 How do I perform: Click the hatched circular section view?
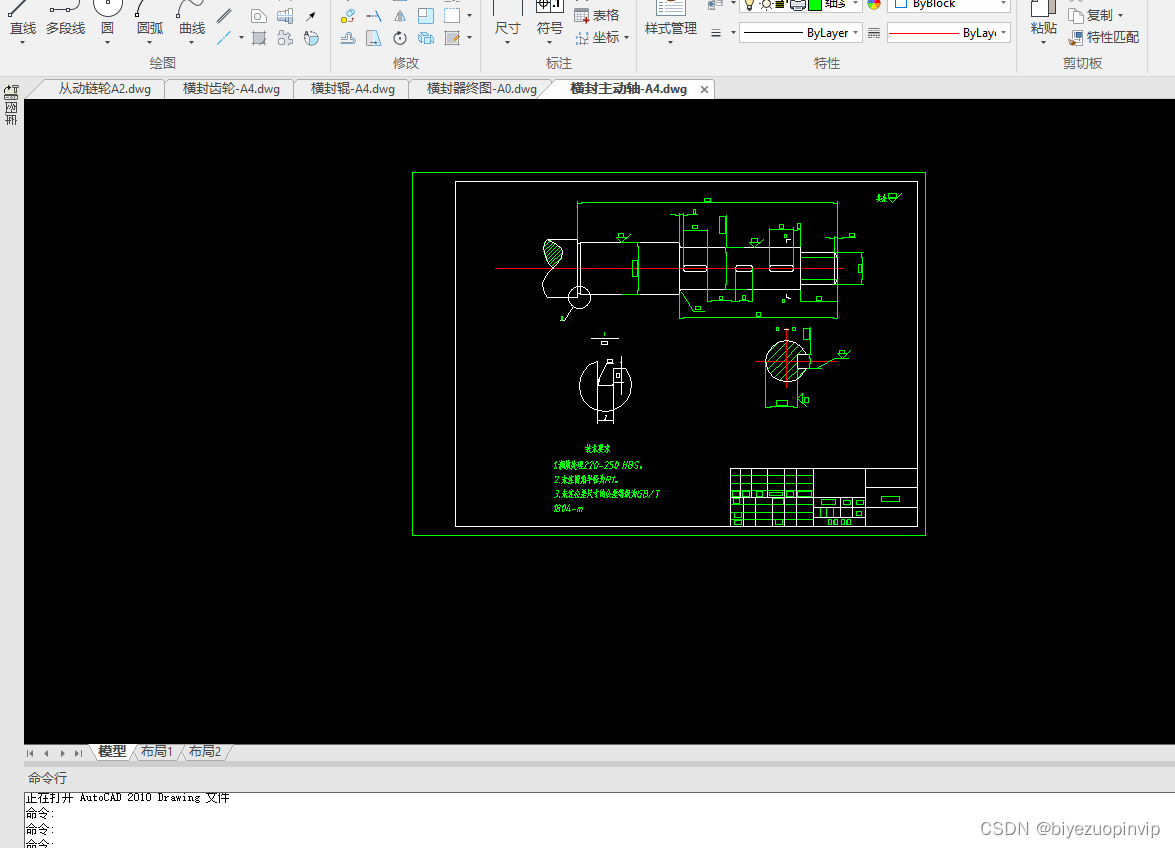coord(785,361)
